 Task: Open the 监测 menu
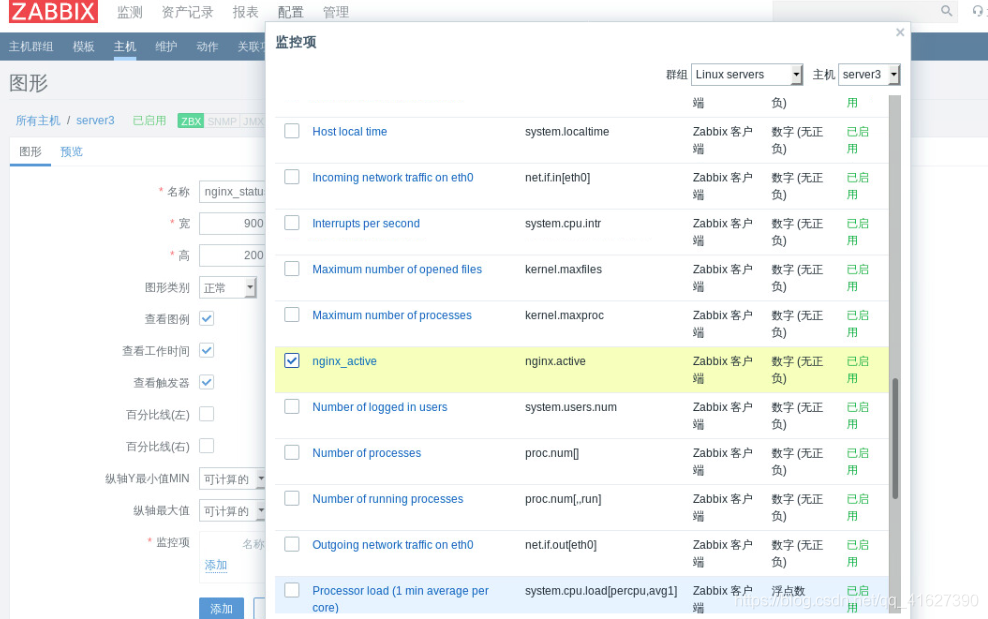[x=130, y=12]
